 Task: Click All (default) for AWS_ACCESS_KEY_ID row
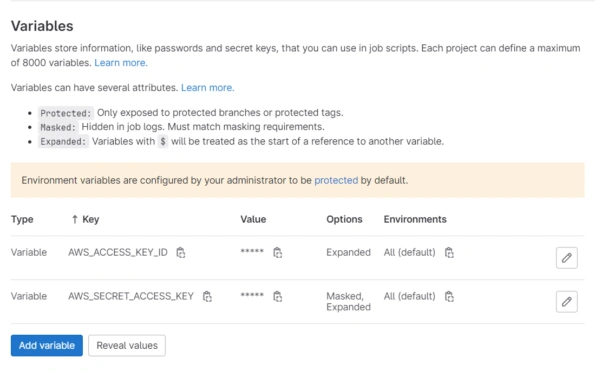tap(409, 252)
